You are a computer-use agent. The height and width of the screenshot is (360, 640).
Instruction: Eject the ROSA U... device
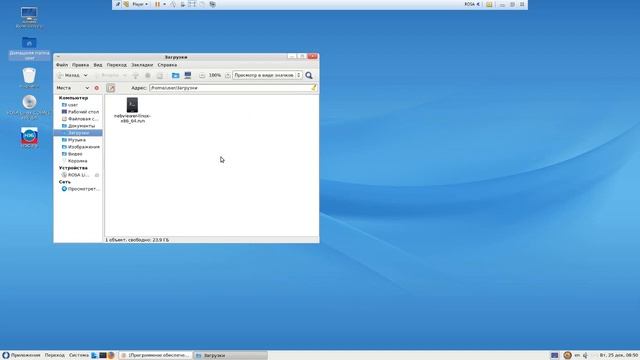tap(97, 175)
